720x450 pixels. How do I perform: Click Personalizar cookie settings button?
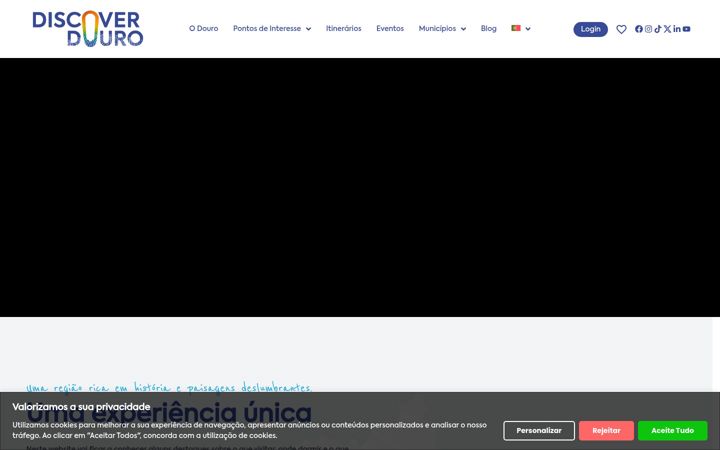pos(539,431)
